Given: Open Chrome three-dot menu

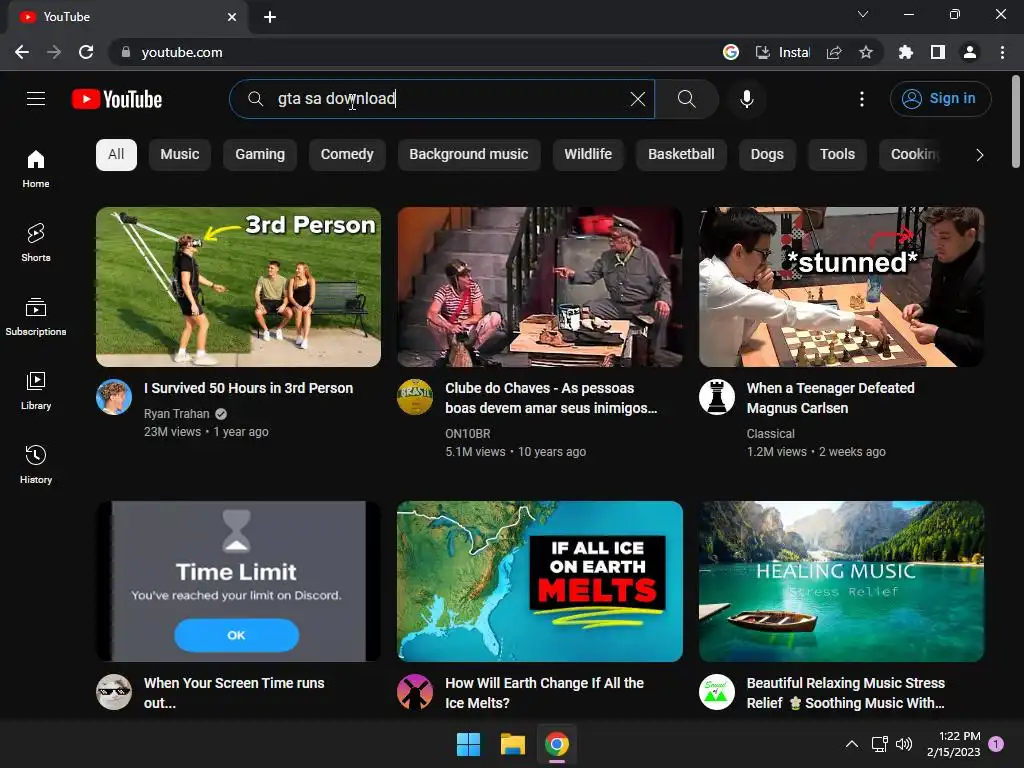Looking at the screenshot, I should (1002, 52).
